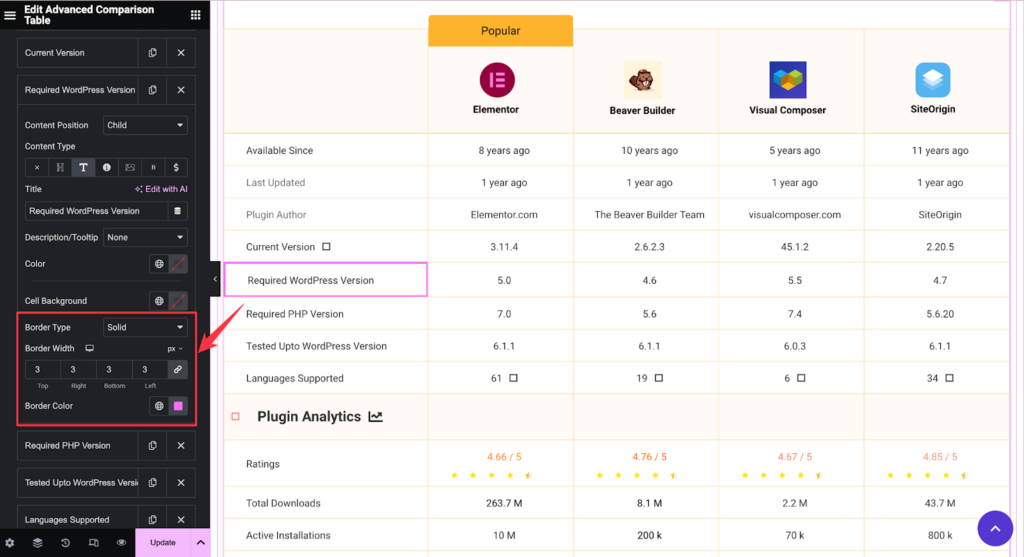Pick the text Color swatch
The height and width of the screenshot is (557, 1024).
coord(178,264)
